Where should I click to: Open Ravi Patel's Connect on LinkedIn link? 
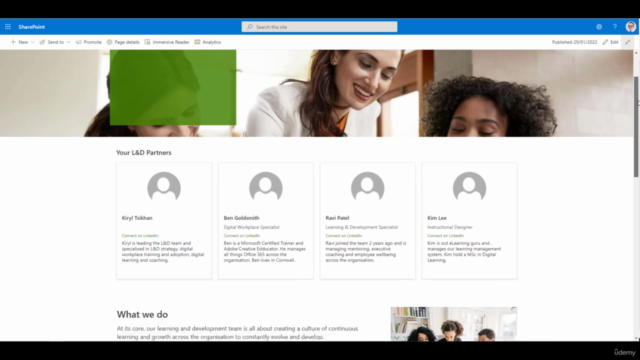344,236
